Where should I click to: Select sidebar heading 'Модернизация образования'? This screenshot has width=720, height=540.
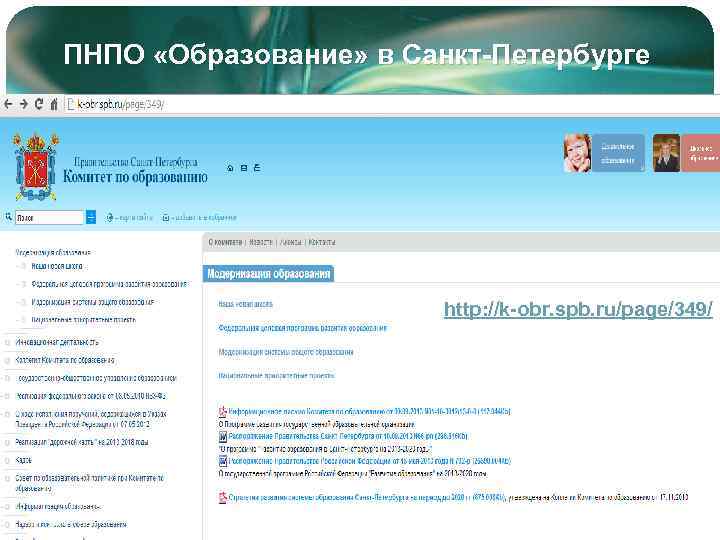(53, 252)
